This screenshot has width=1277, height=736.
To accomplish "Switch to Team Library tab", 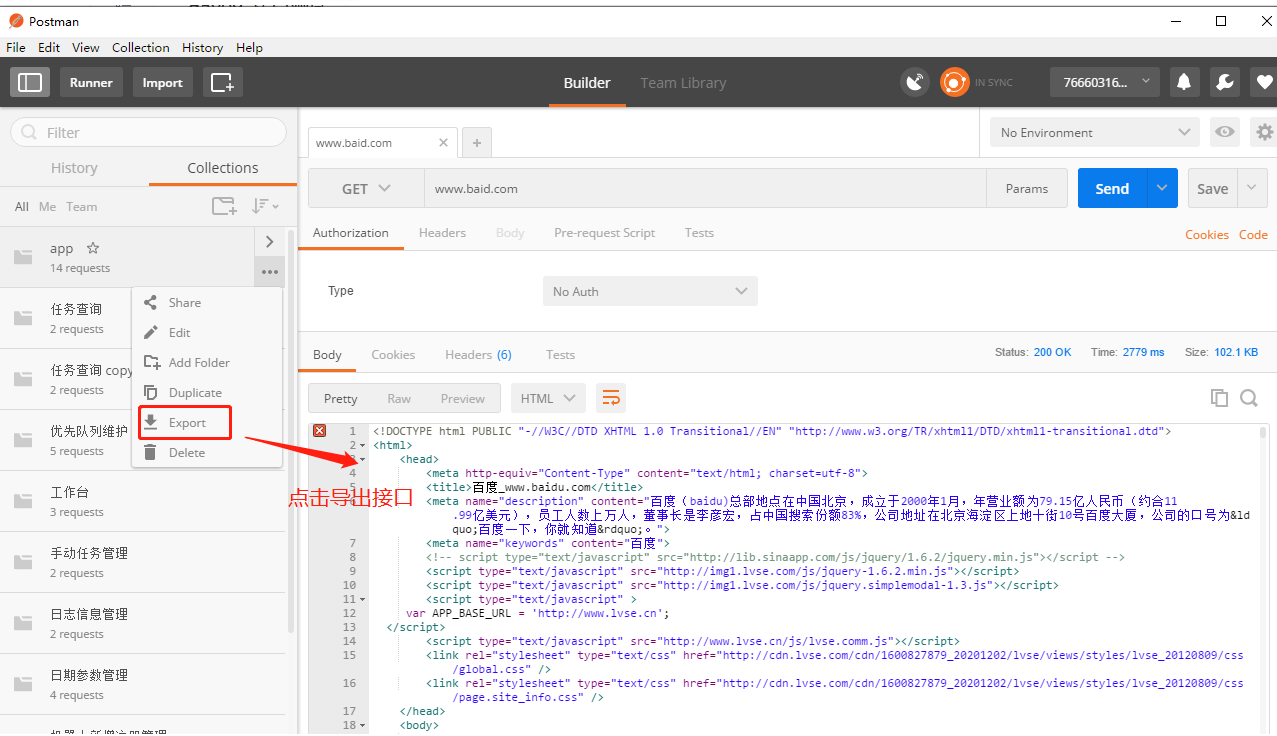I will [x=683, y=83].
